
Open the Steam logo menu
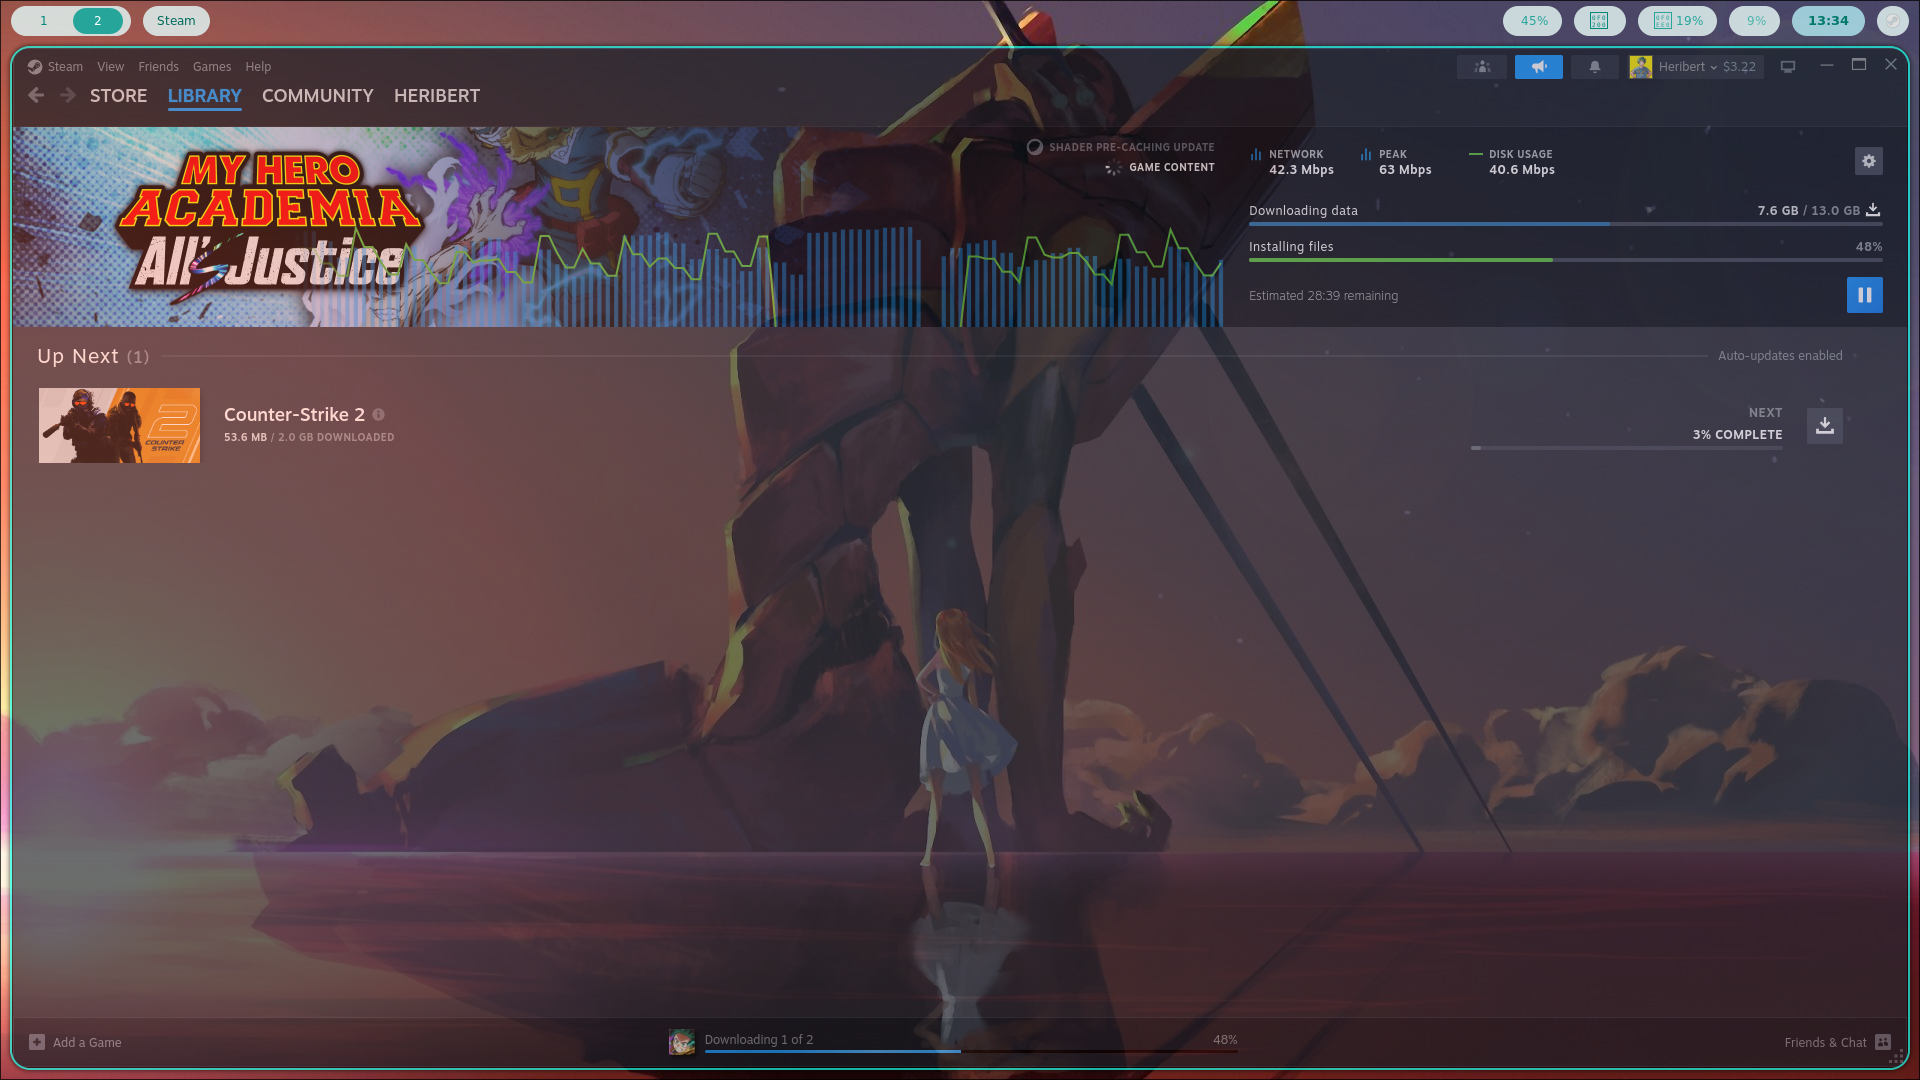[35, 67]
